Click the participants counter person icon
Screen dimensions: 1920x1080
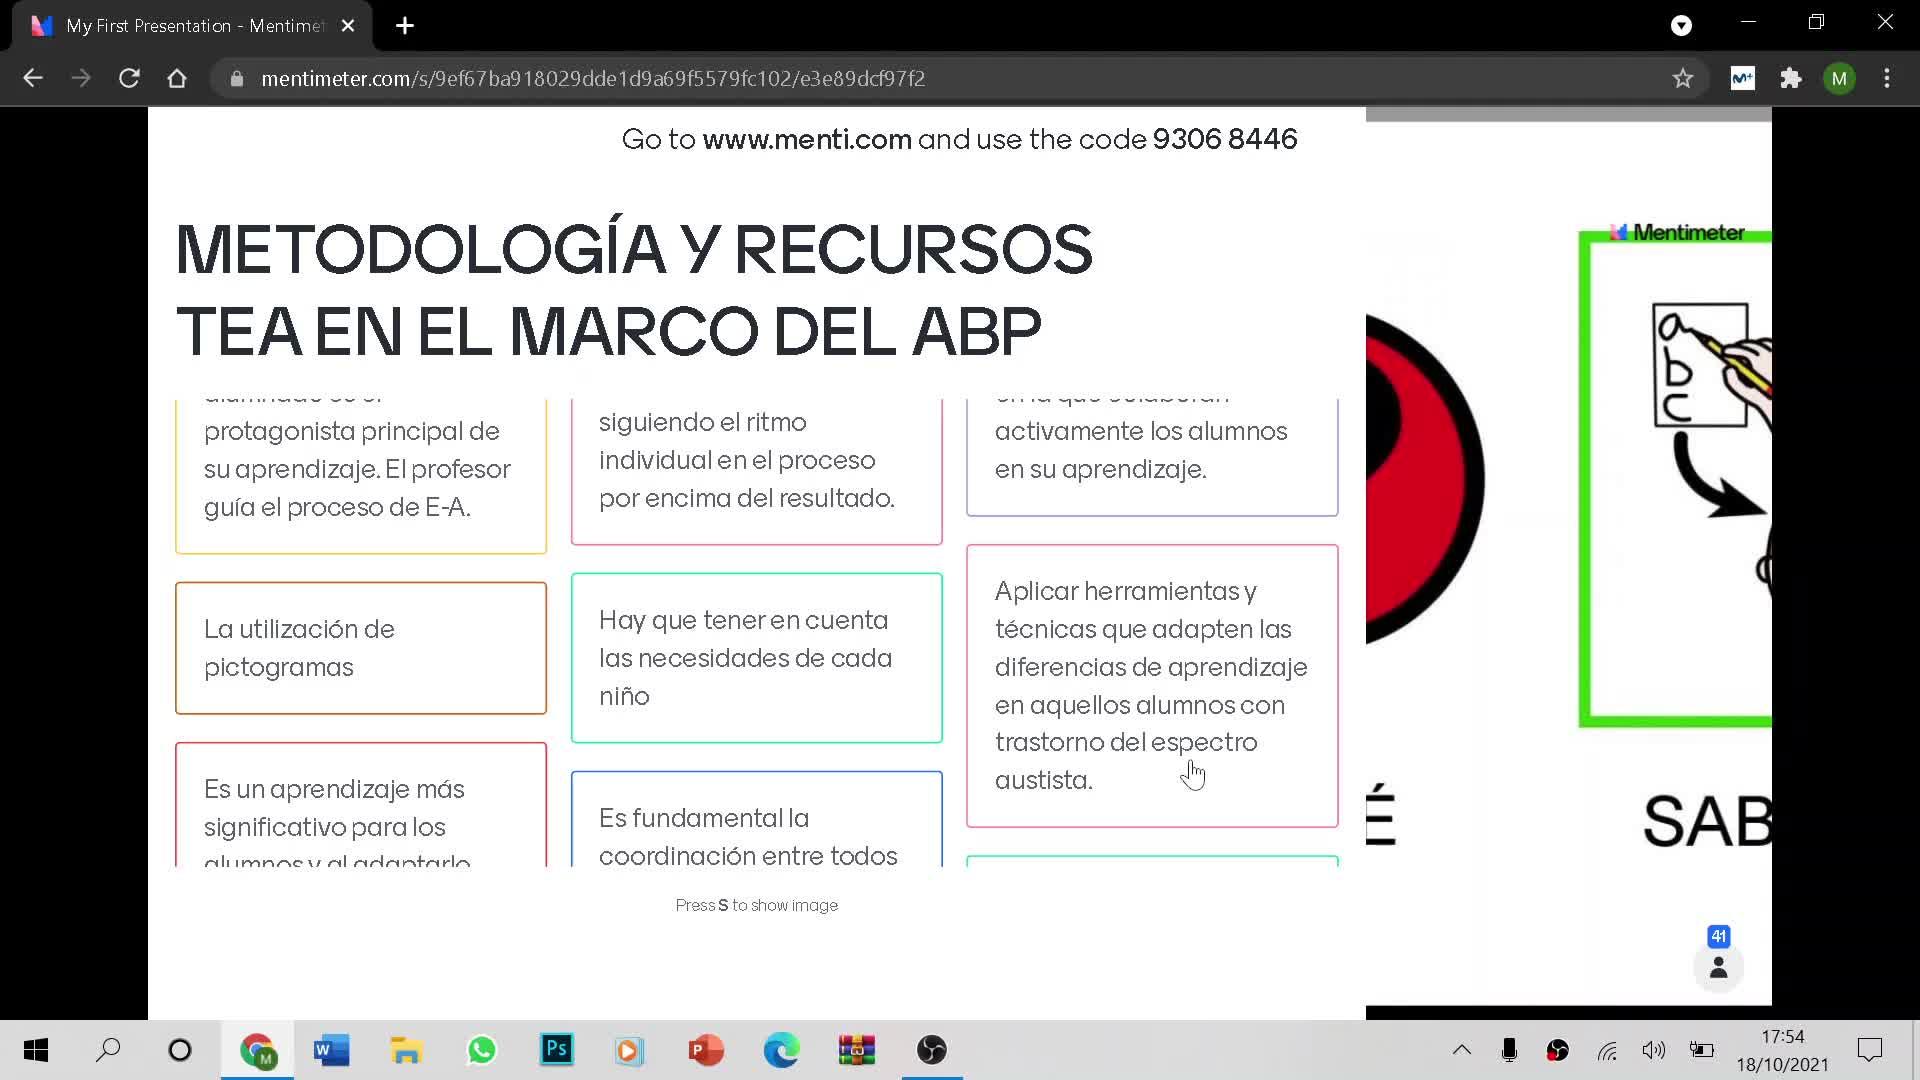pos(1718,967)
